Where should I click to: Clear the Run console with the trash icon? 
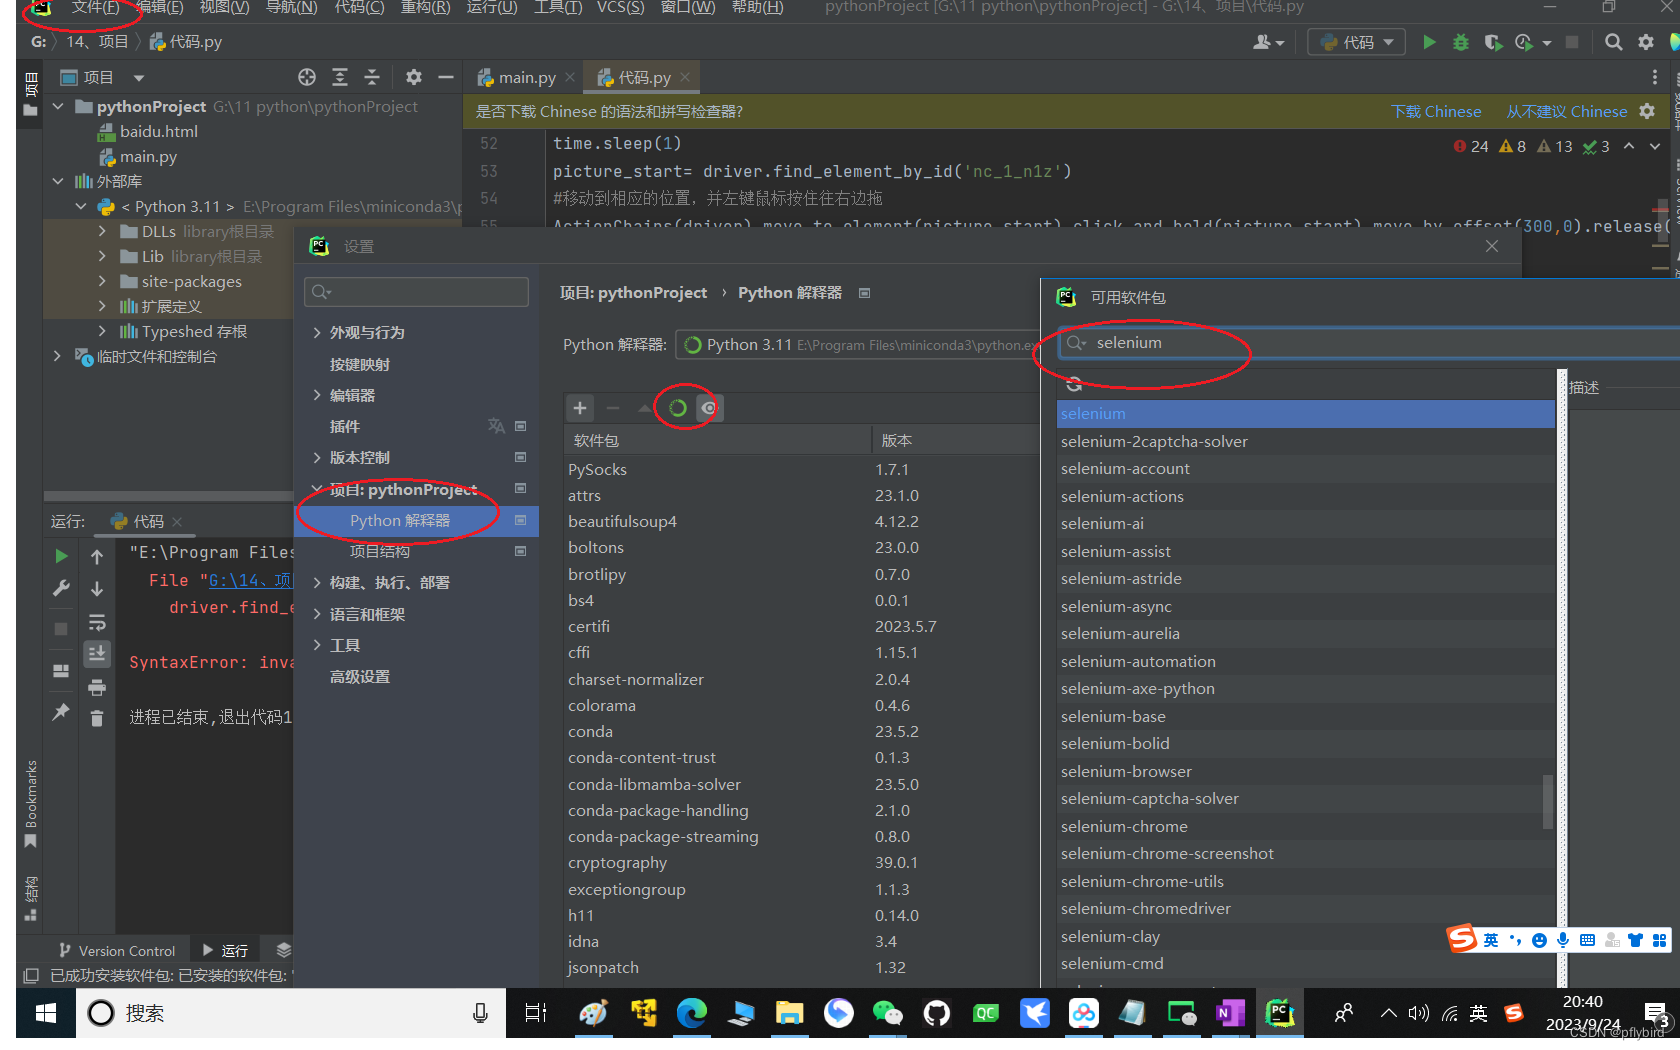(97, 718)
